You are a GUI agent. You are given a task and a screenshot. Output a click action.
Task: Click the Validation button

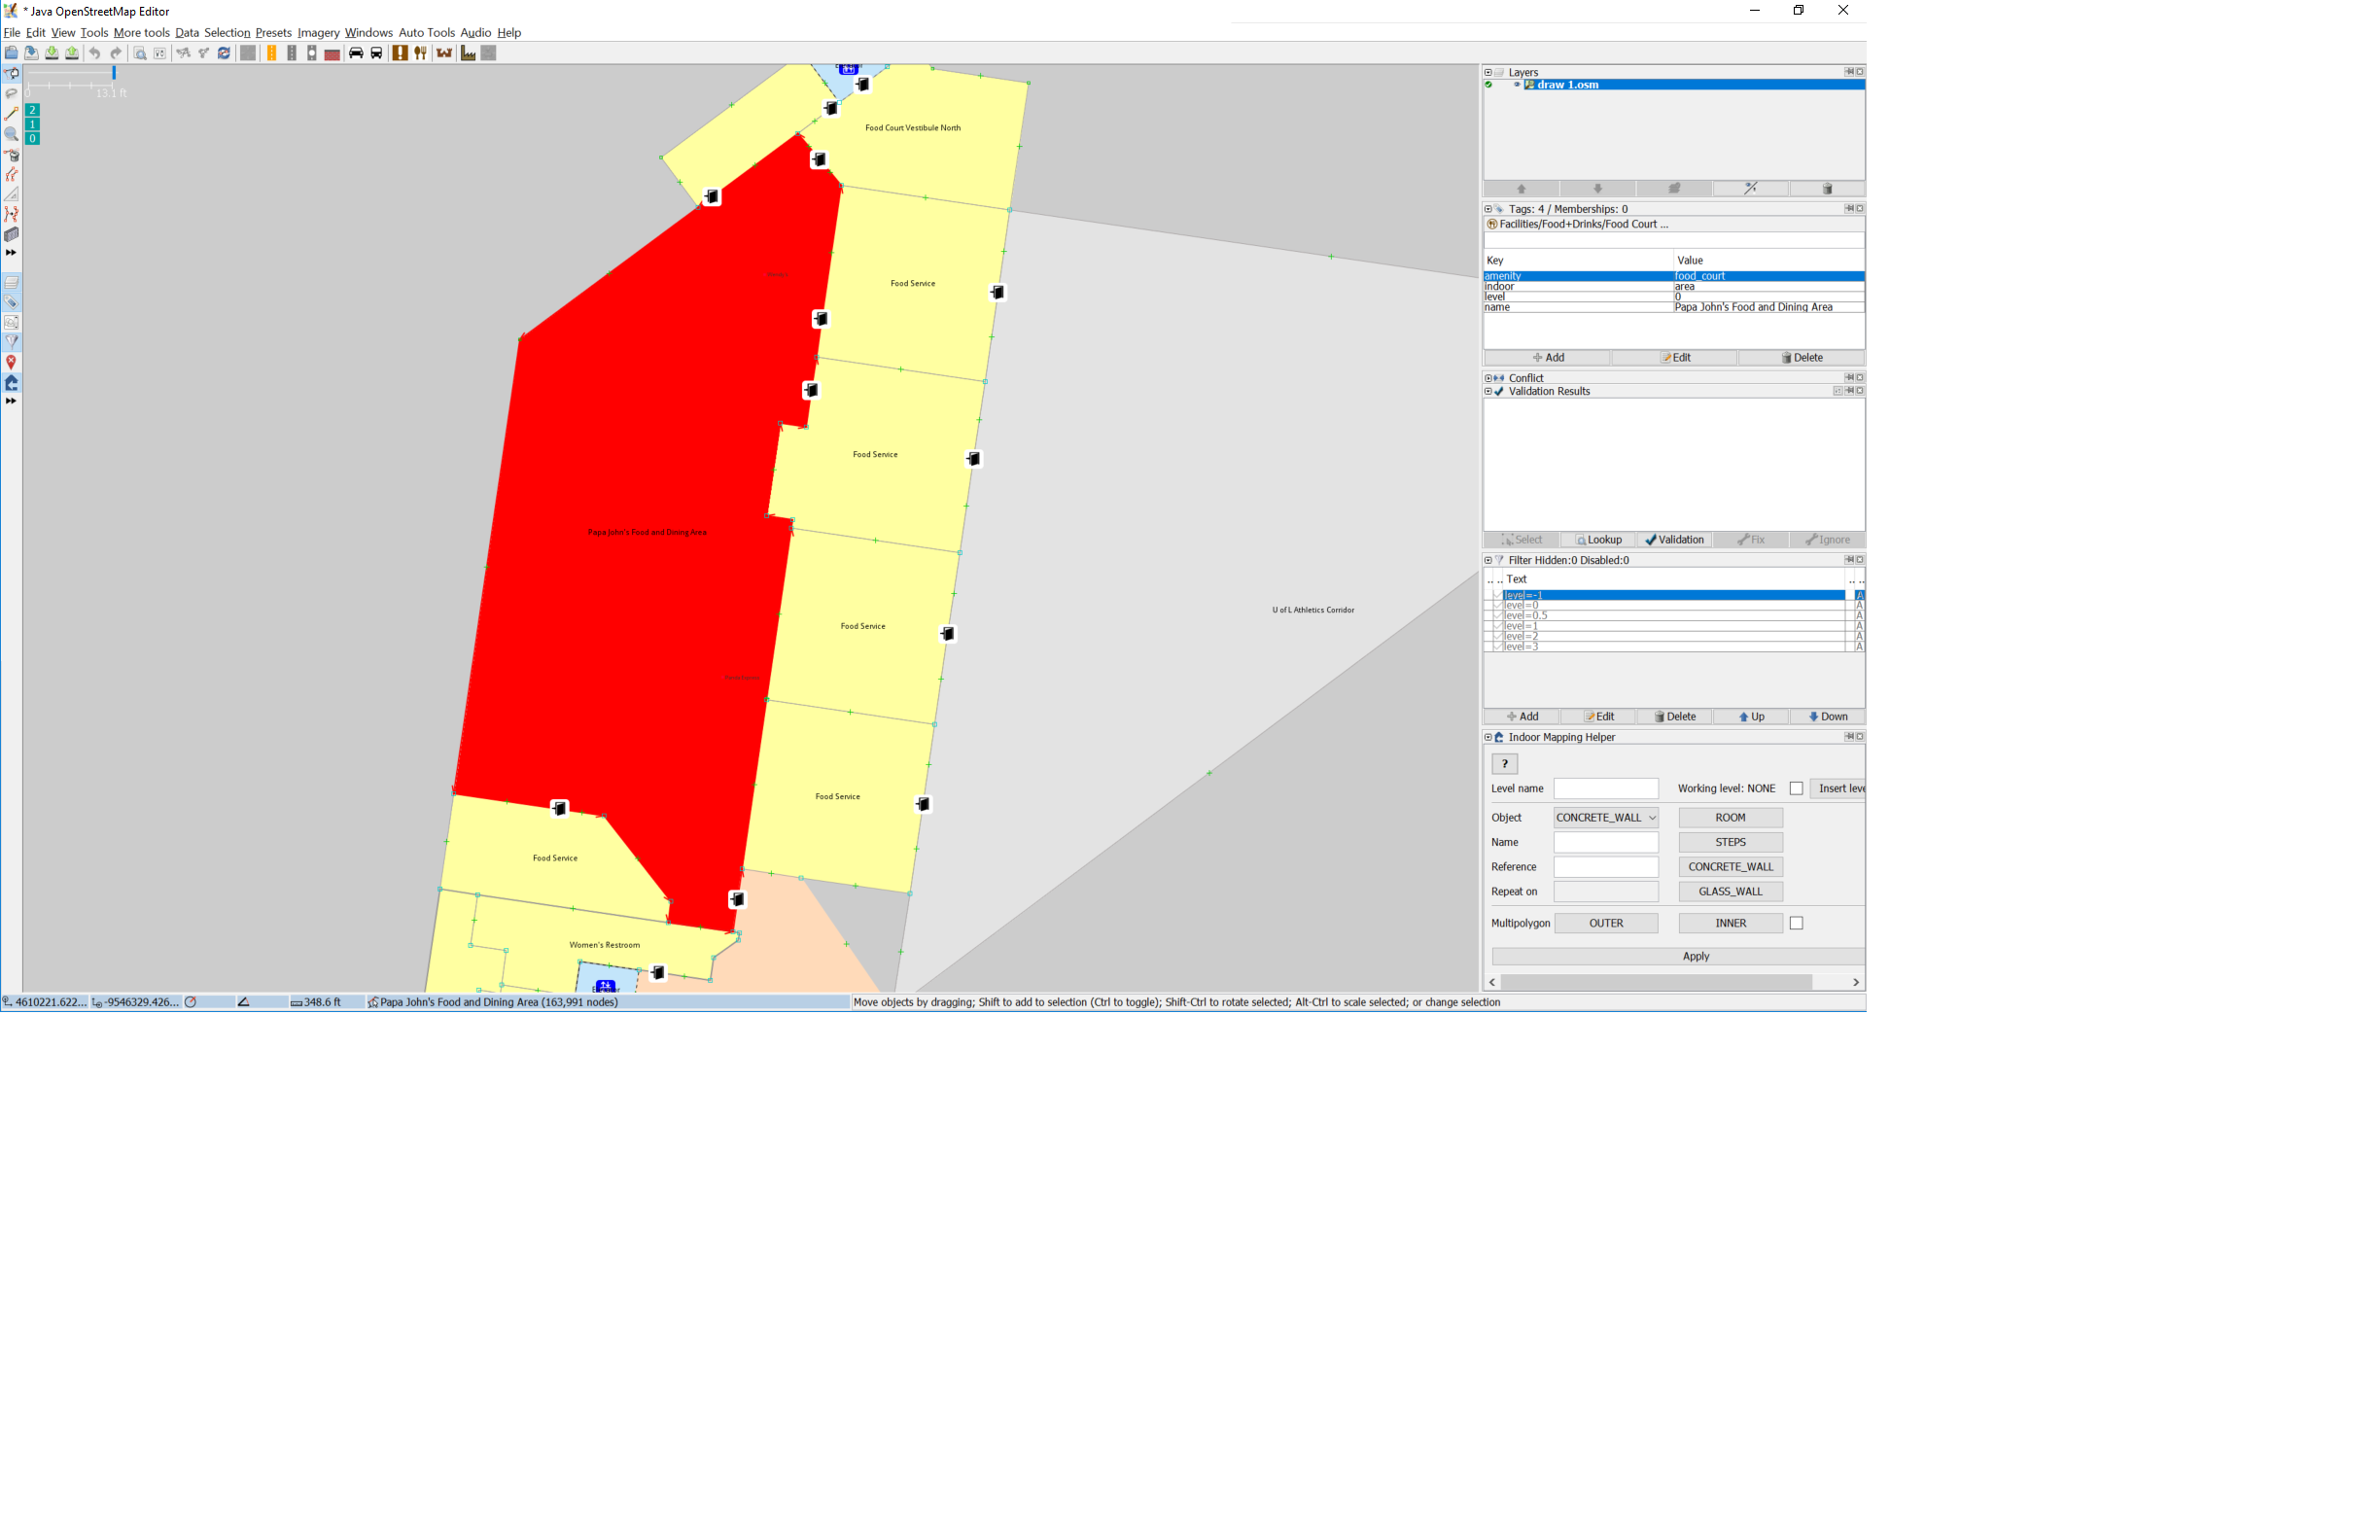1674,540
